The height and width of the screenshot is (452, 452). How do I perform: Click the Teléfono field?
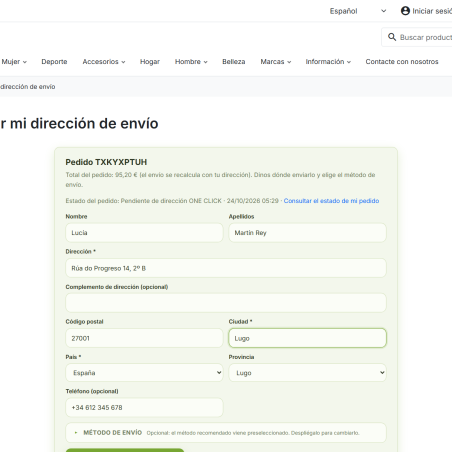(x=144, y=407)
